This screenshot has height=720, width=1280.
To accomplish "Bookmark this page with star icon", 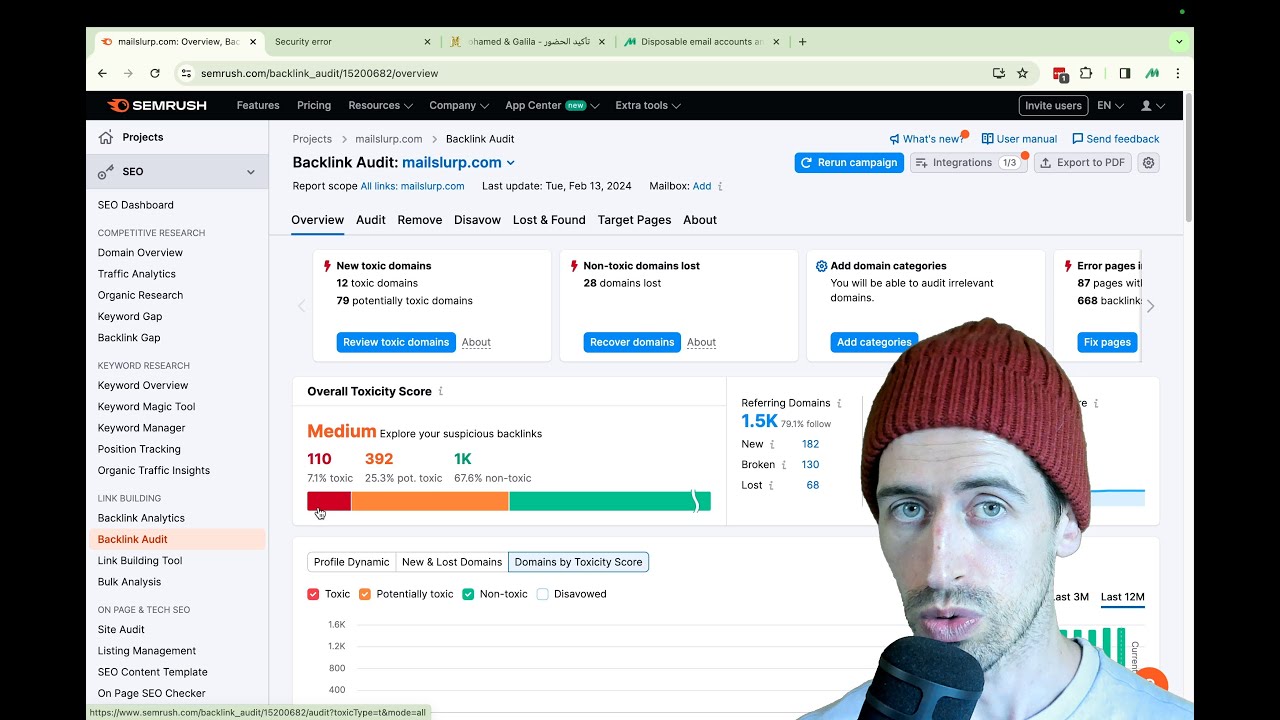I will (x=1022, y=73).
